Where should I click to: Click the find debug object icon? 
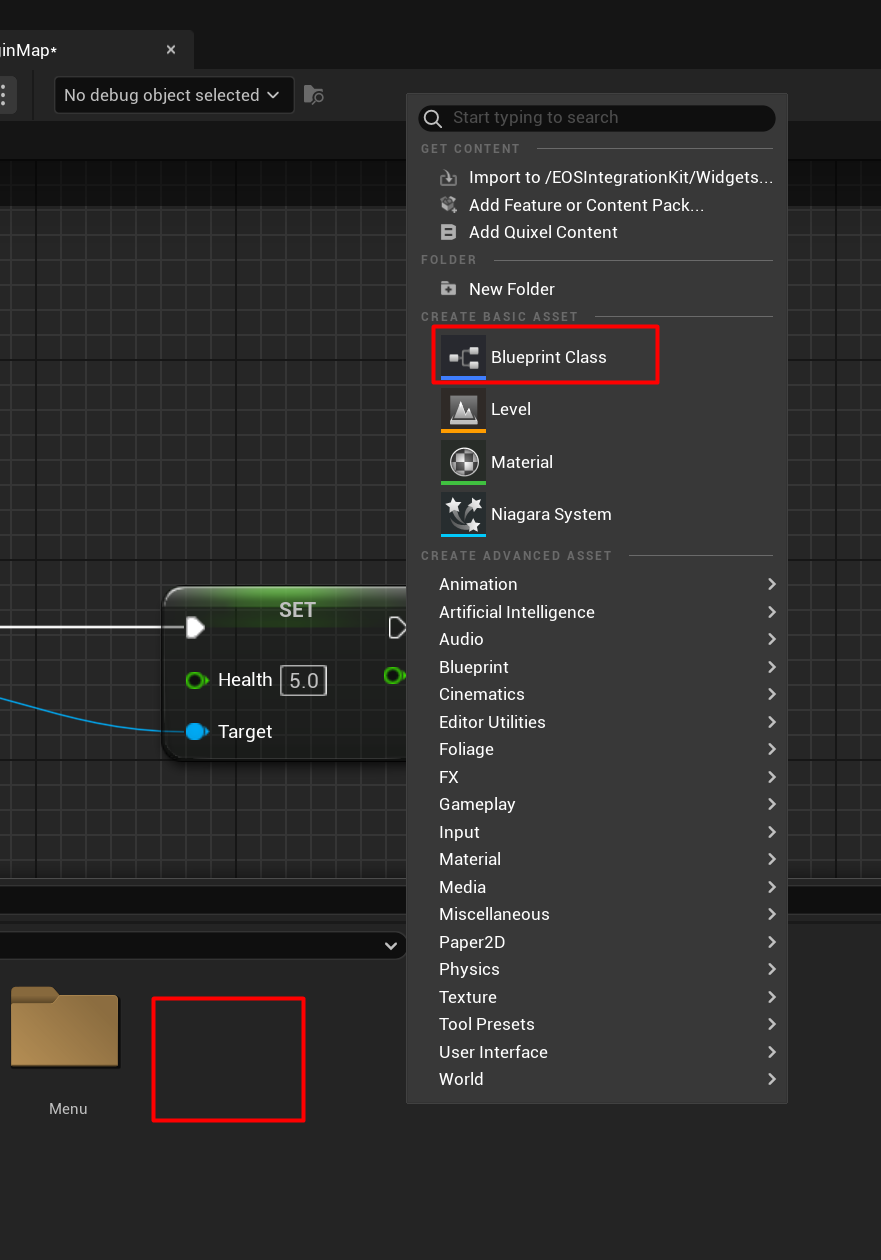[x=314, y=95]
